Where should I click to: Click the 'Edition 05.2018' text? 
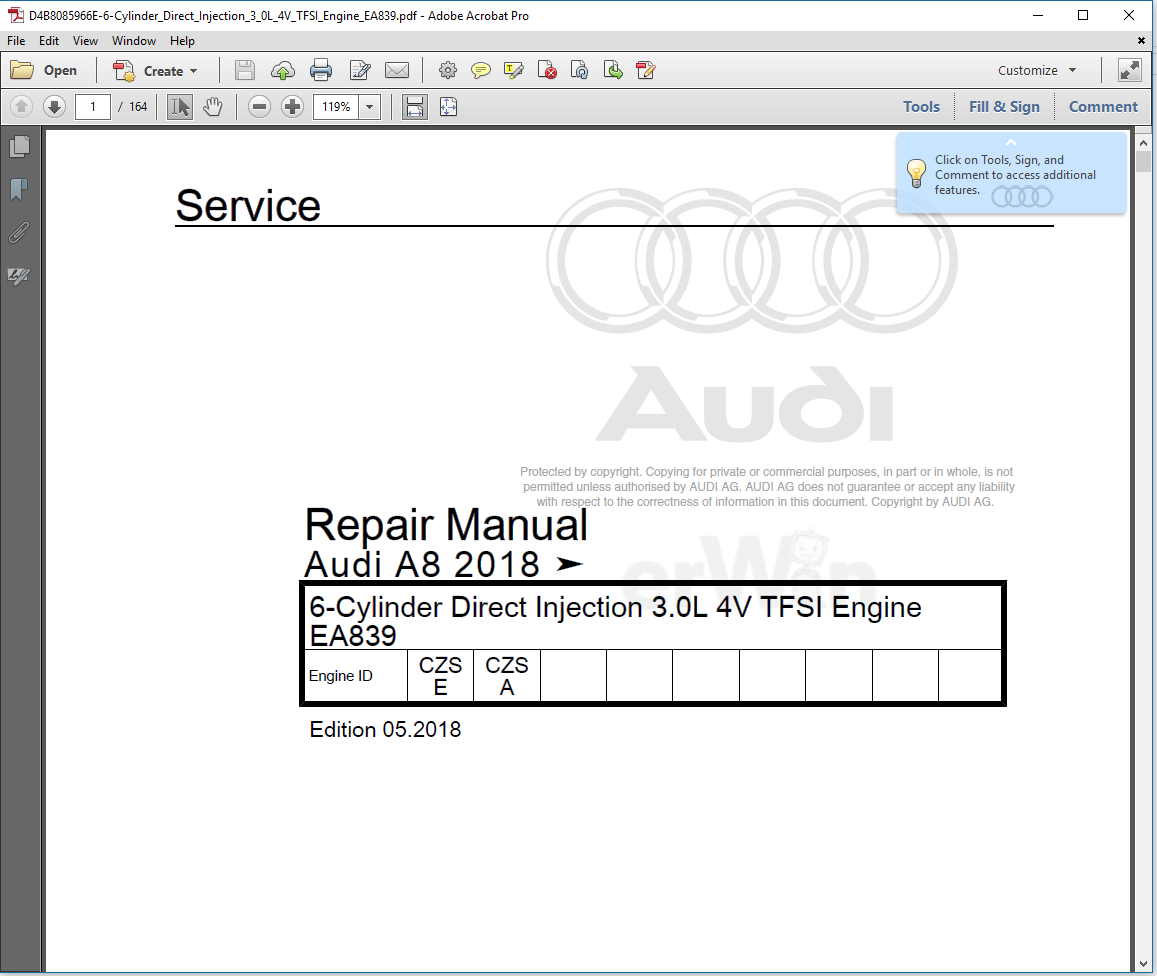point(385,730)
